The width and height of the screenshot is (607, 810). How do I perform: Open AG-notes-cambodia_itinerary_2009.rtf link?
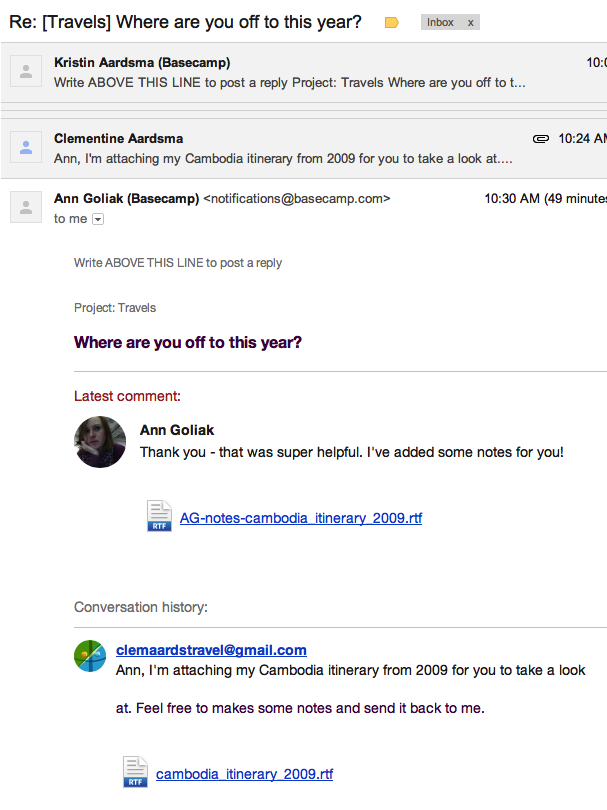click(301, 518)
